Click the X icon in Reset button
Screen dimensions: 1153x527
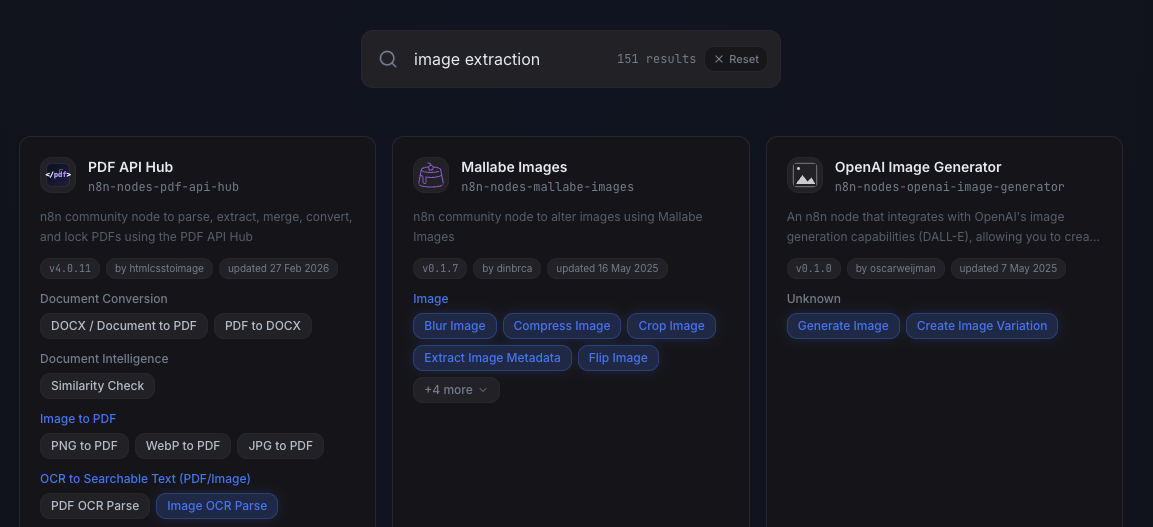coord(719,59)
